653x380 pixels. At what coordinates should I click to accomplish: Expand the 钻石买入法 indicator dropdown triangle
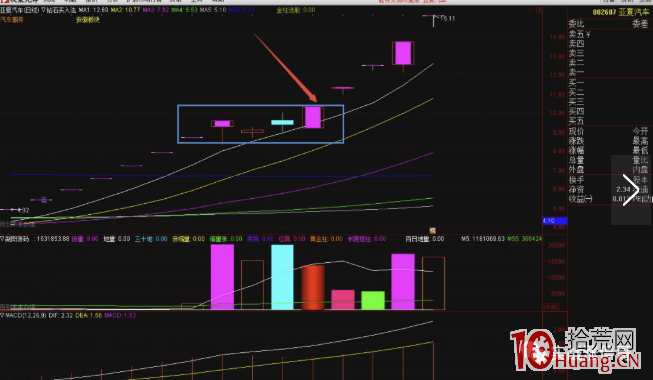pos(42,10)
